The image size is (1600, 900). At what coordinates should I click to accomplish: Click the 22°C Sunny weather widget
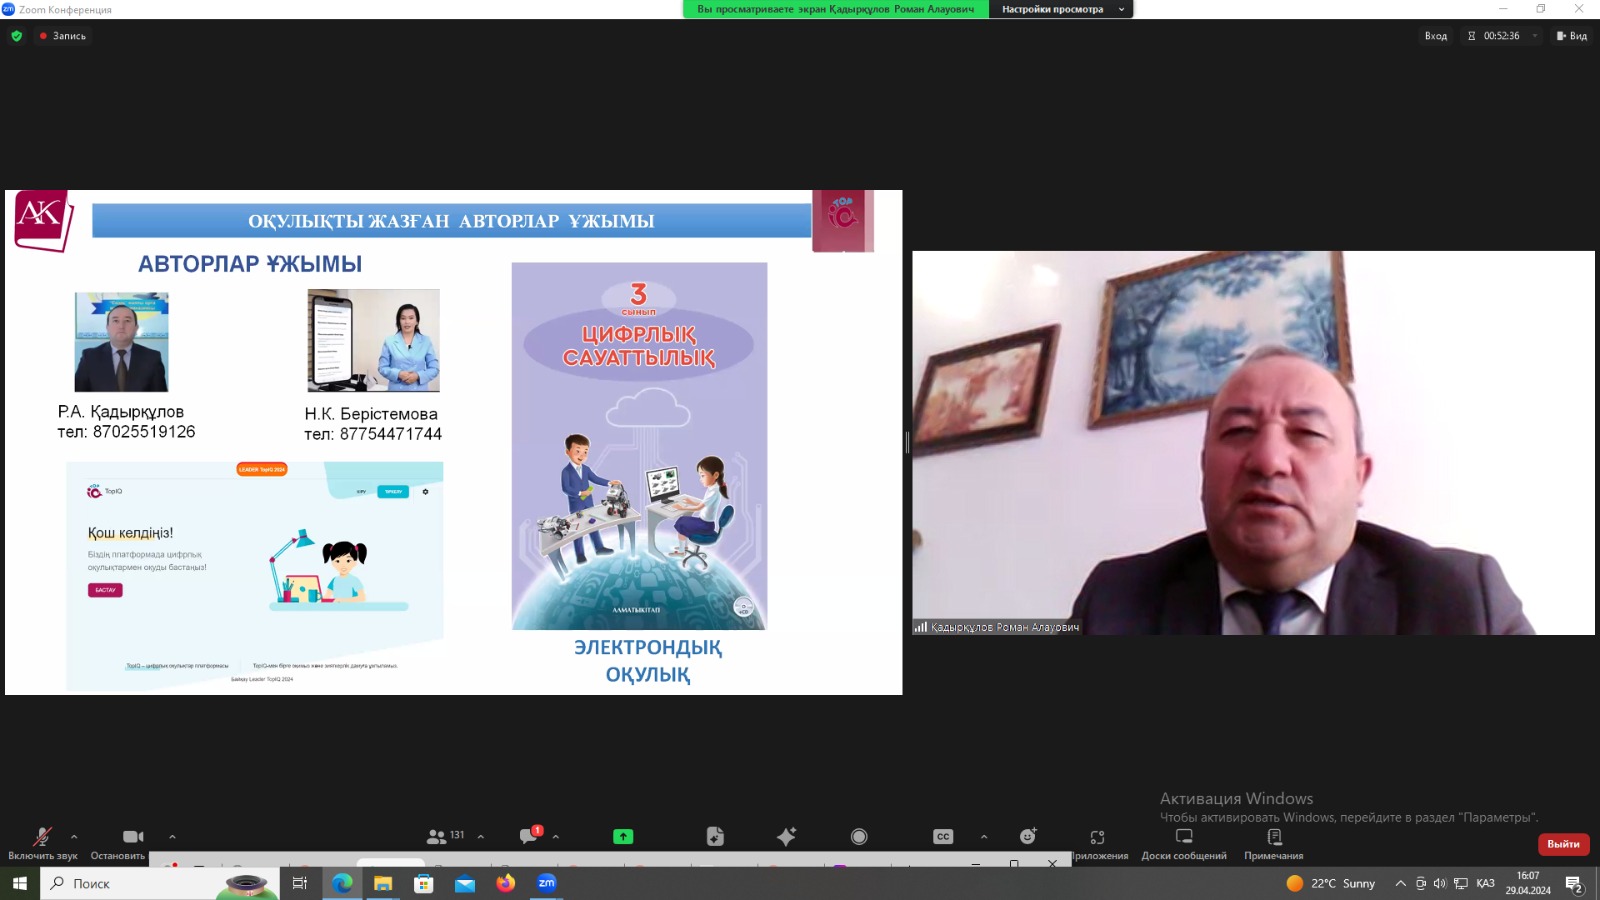coord(1330,883)
